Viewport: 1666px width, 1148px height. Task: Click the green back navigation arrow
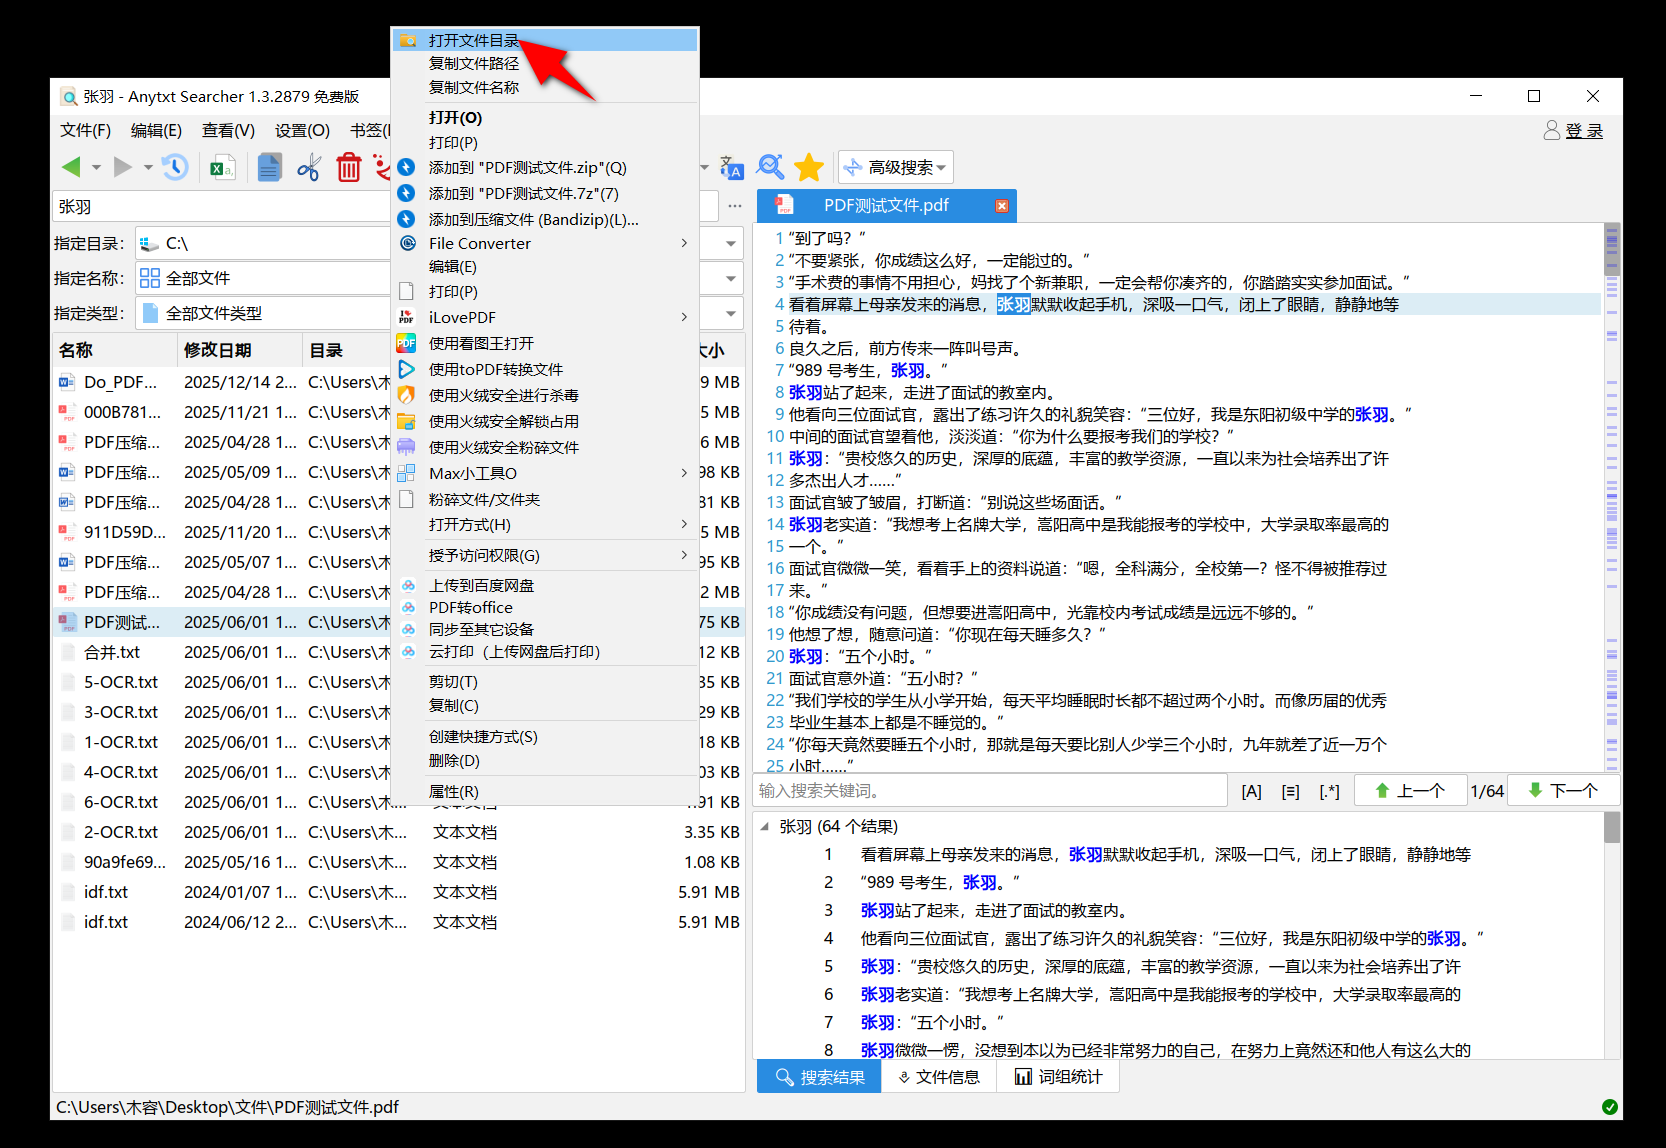pos(71,167)
